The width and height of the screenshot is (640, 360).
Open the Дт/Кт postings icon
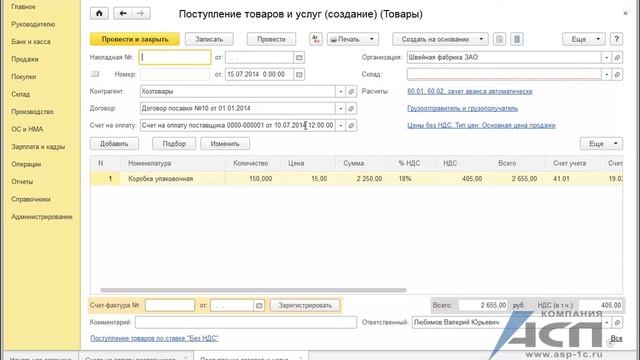click(x=316, y=39)
